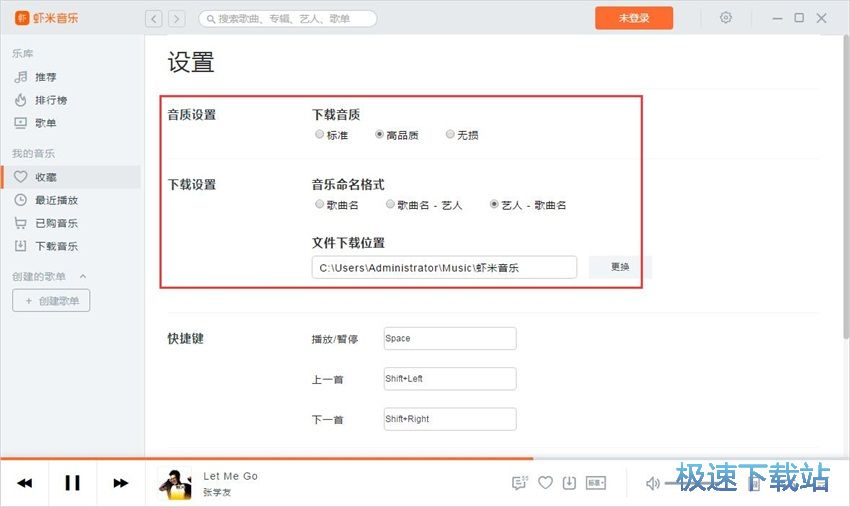Select 标准 download quality
Image resolution: width=850 pixels, height=507 pixels.
point(319,134)
